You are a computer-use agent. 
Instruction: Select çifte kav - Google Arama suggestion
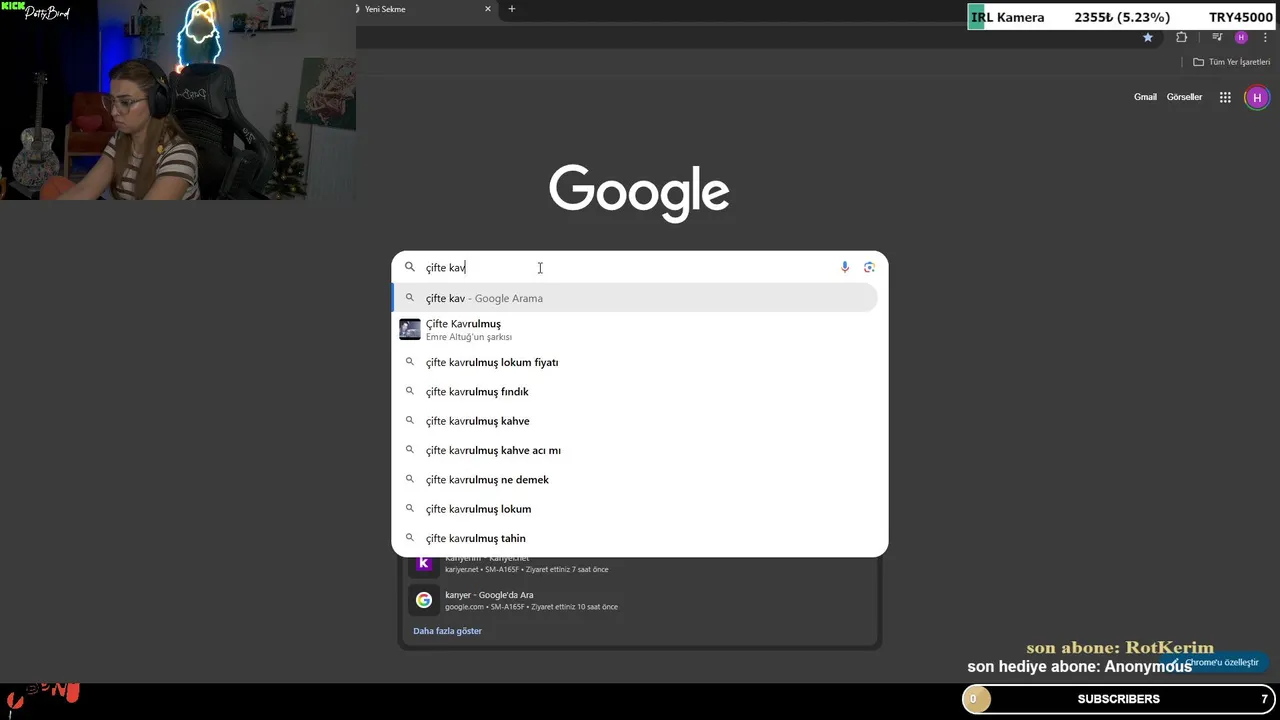click(634, 298)
